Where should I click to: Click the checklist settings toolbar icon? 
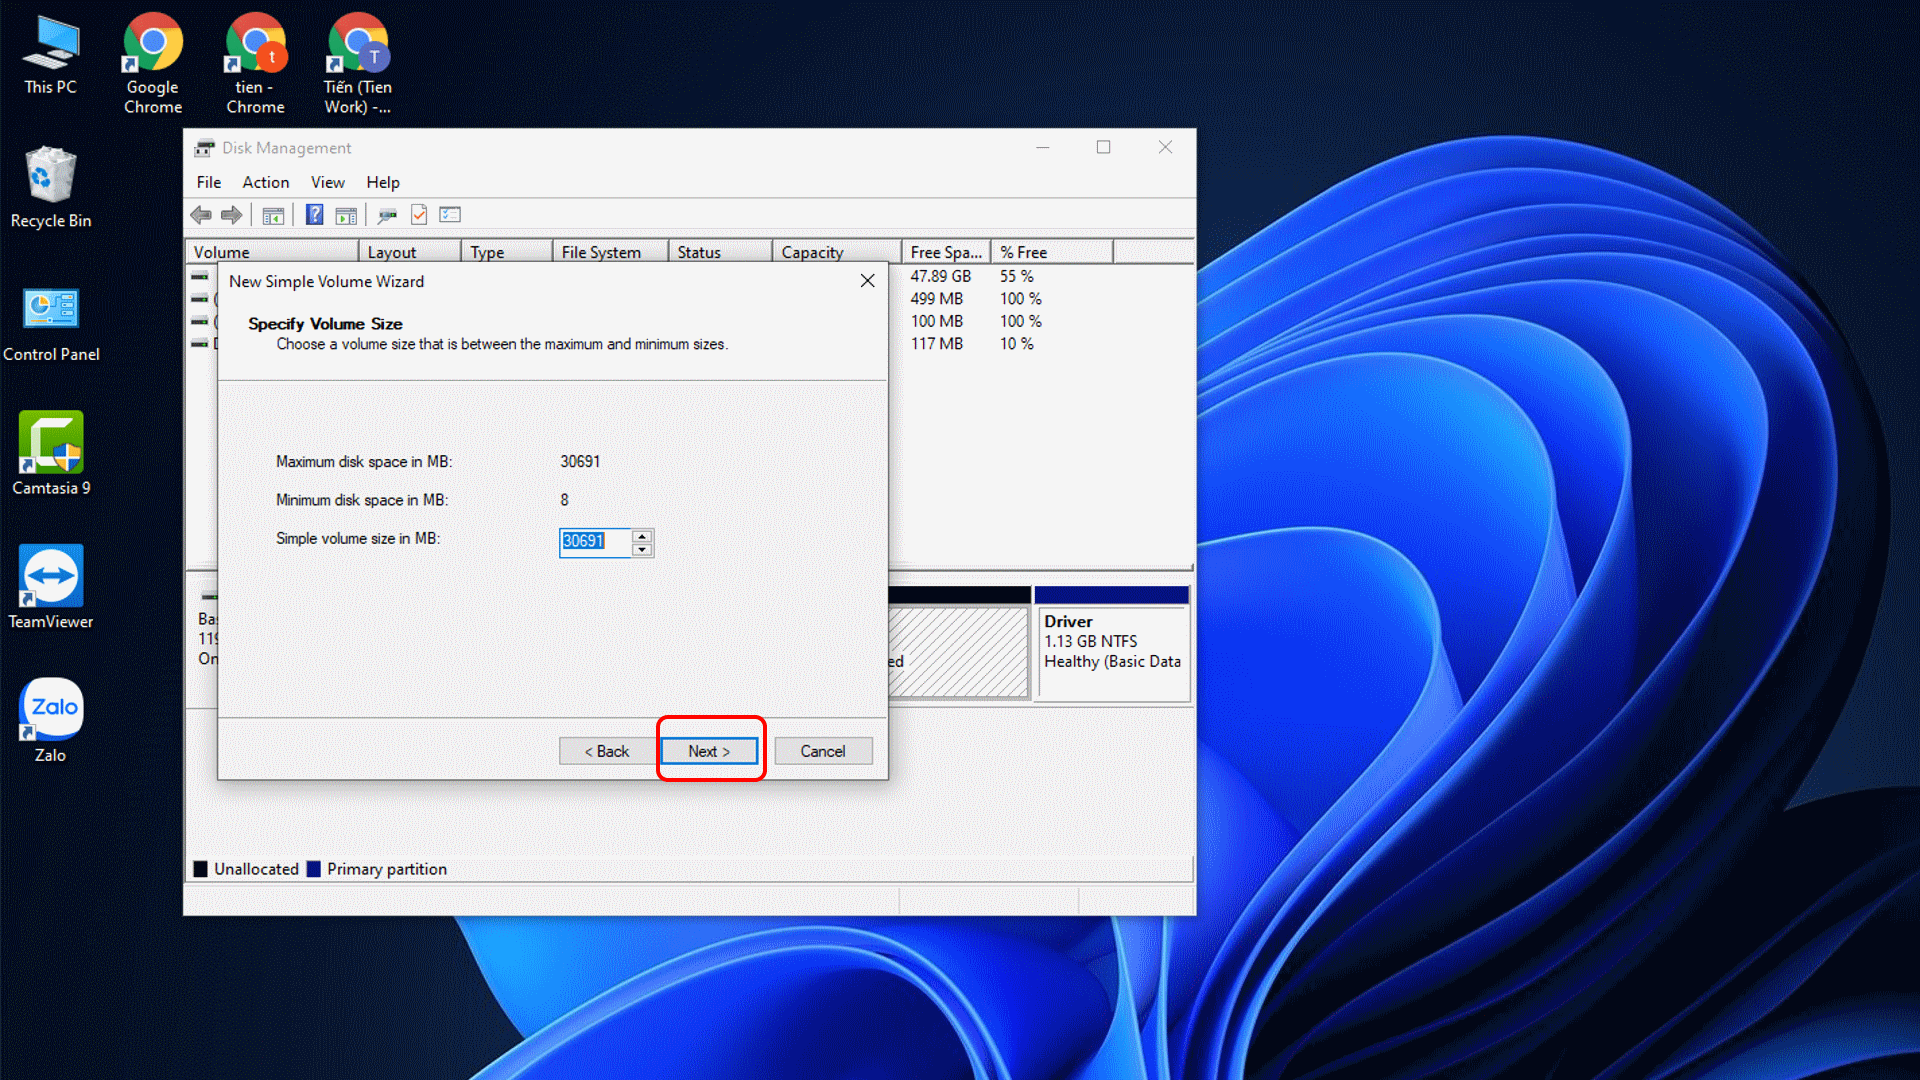click(450, 215)
